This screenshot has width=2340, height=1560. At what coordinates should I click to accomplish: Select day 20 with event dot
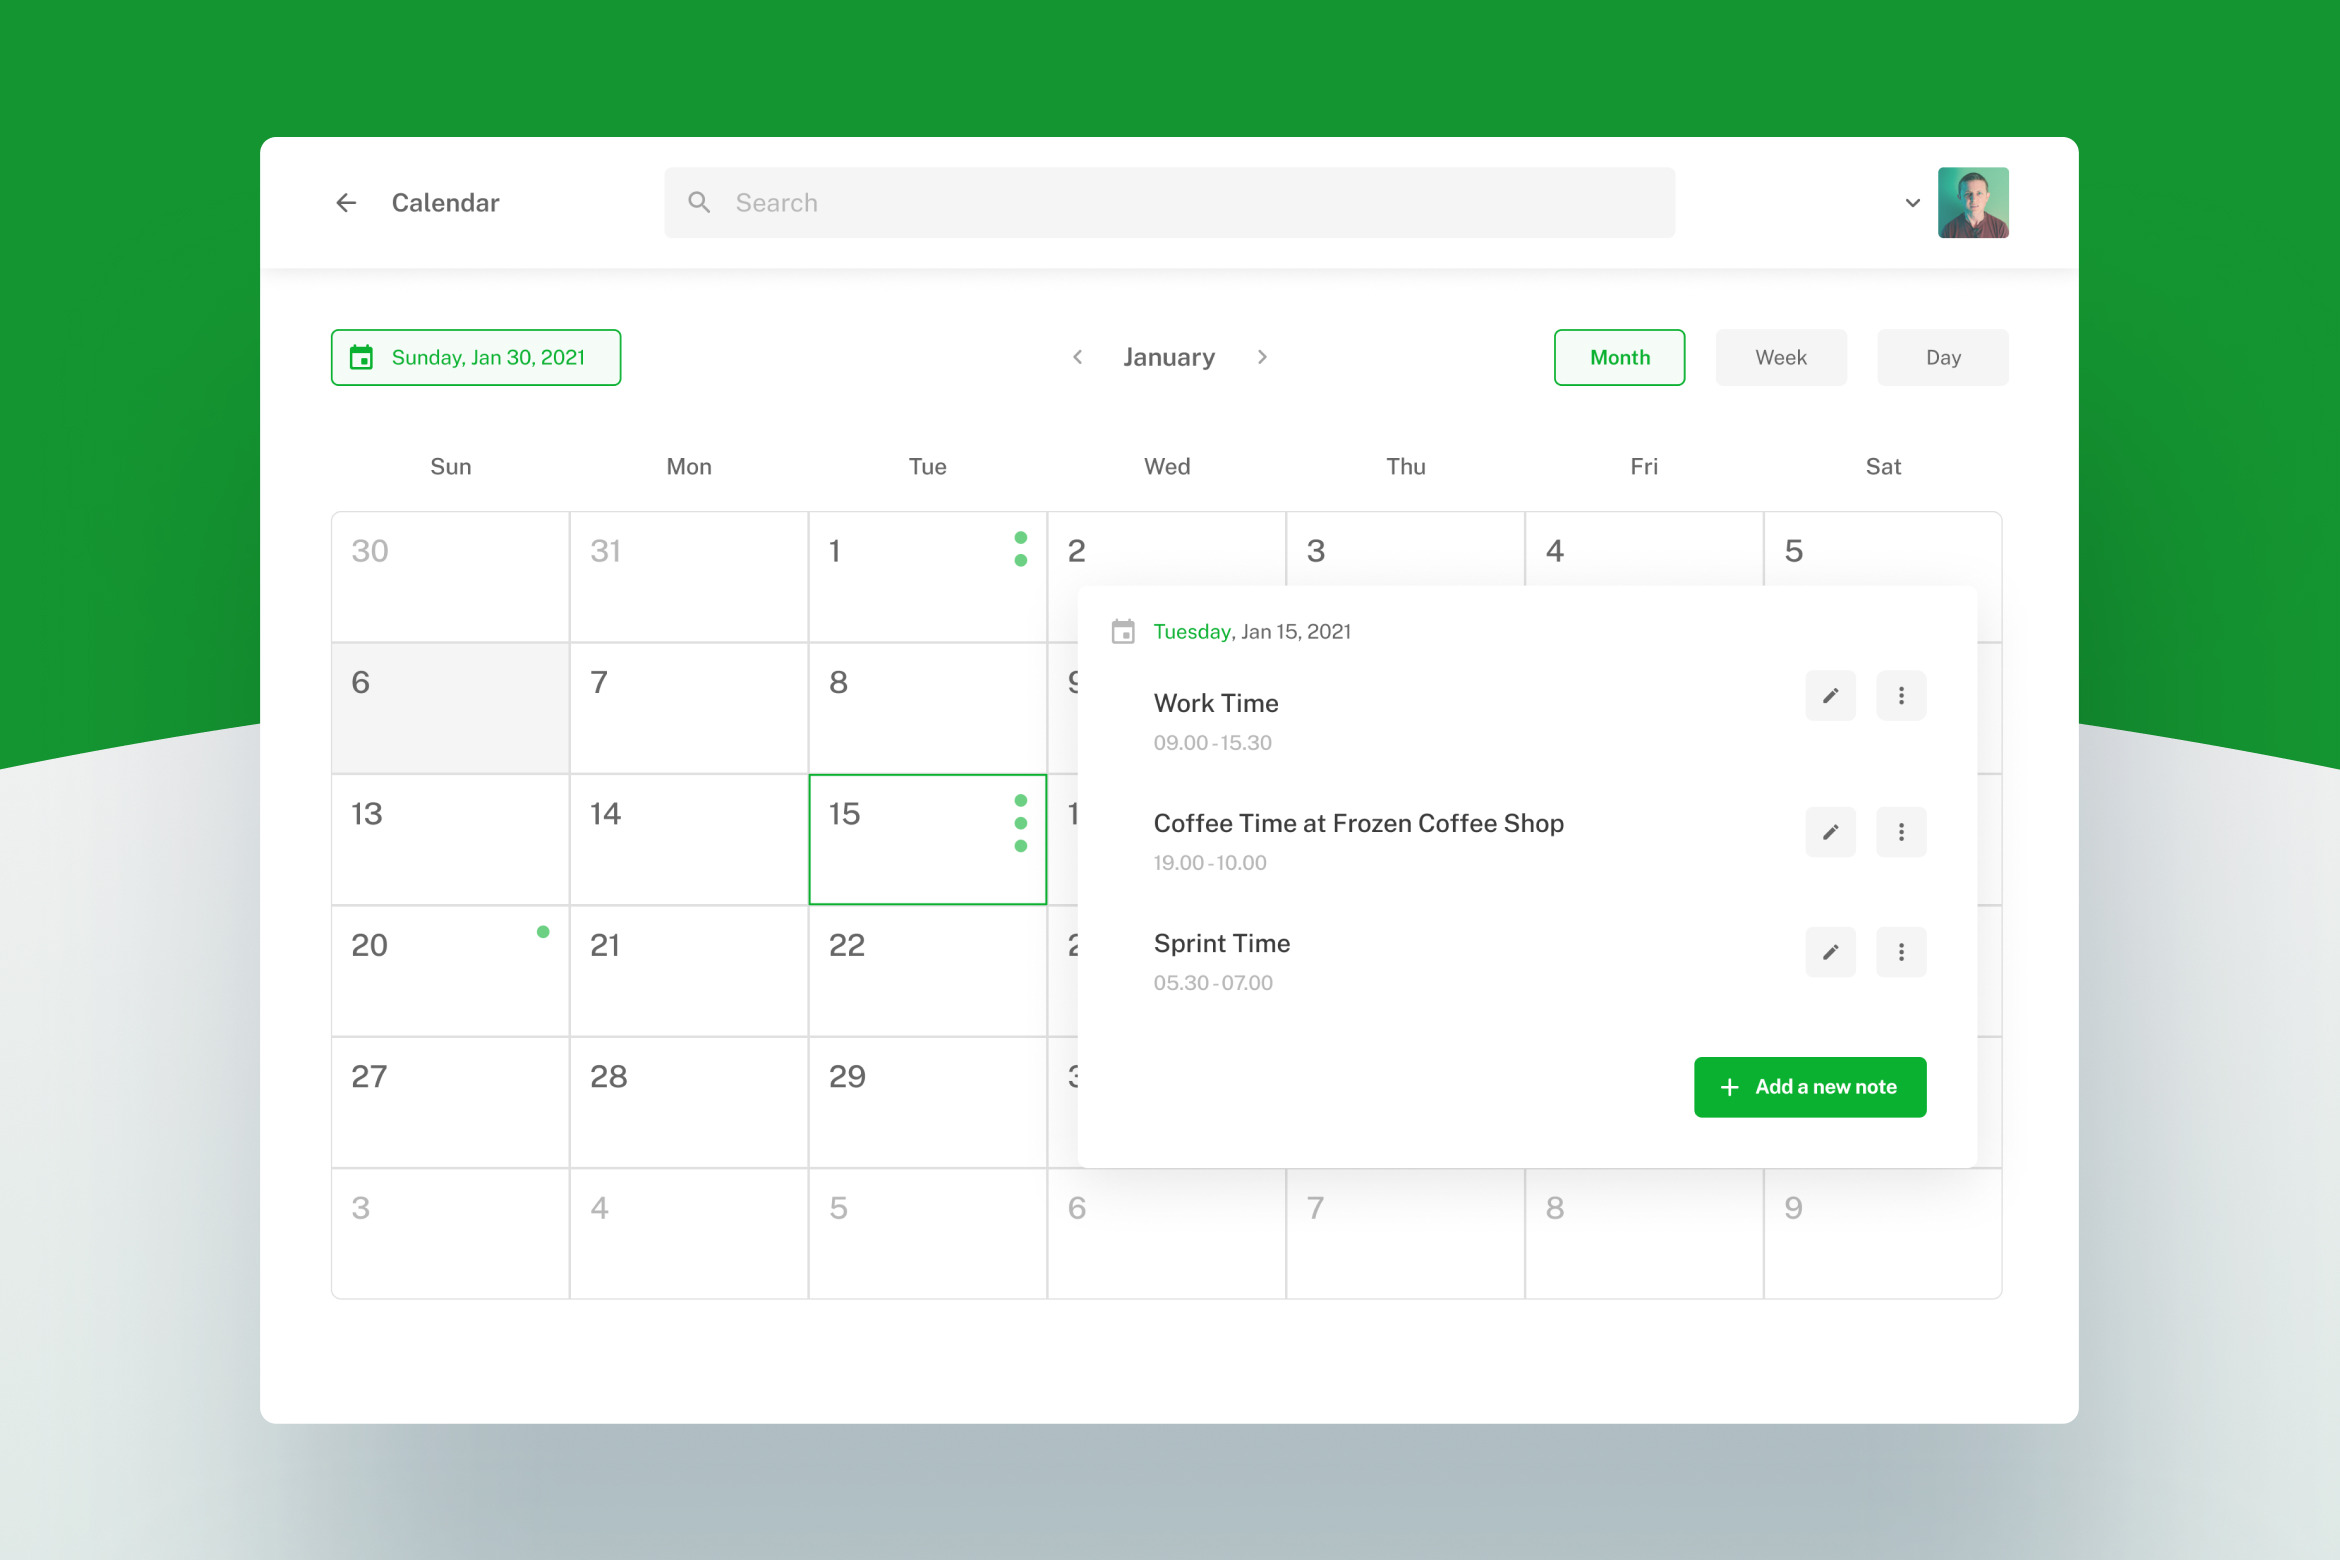pos(450,970)
